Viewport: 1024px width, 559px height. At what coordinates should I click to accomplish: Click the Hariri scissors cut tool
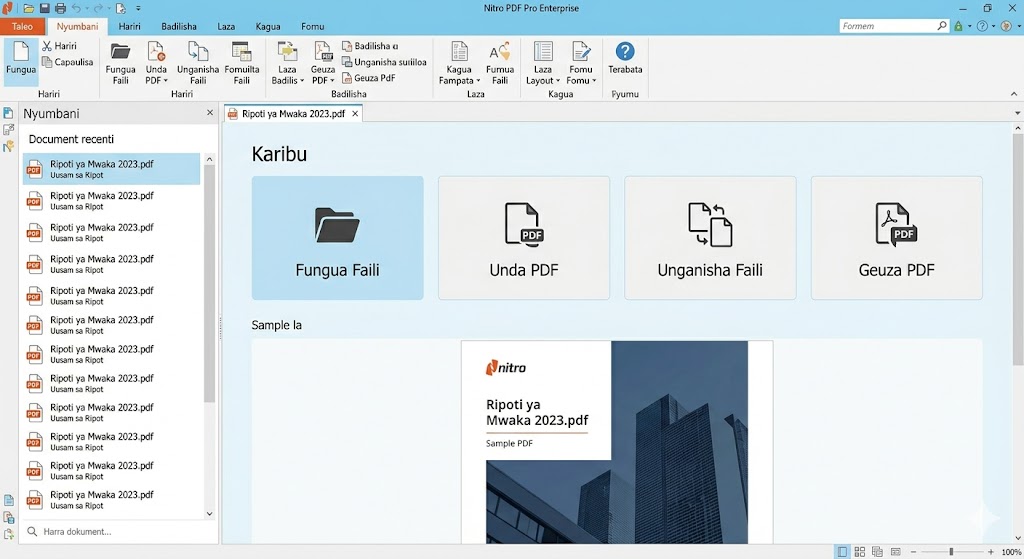pyautogui.click(x=59, y=46)
